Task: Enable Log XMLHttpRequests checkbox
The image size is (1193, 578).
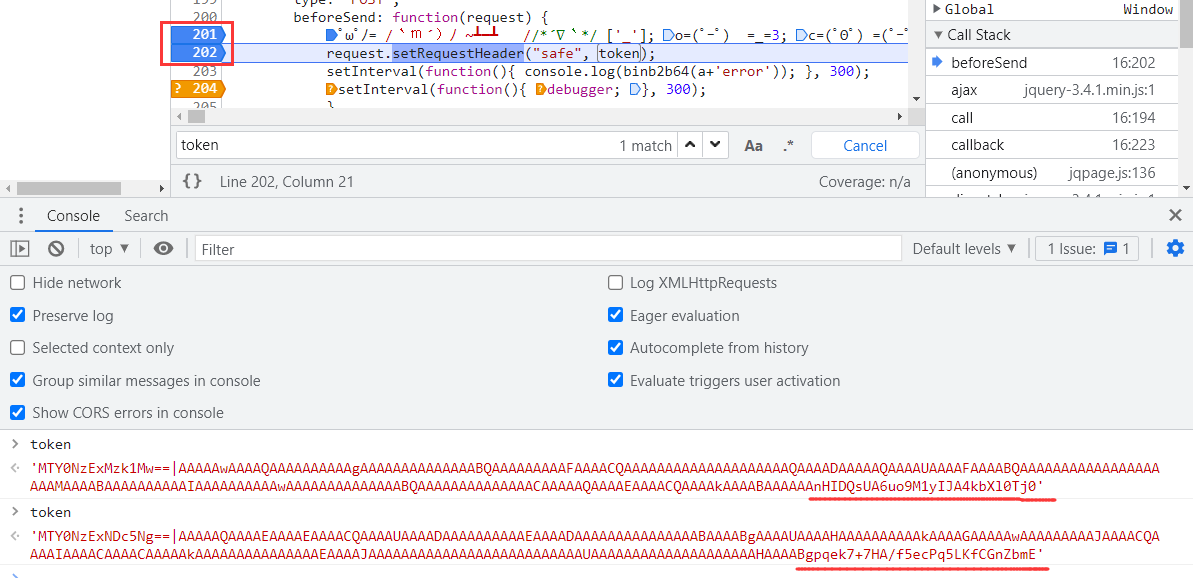Action: pyautogui.click(x=615, y=283)
